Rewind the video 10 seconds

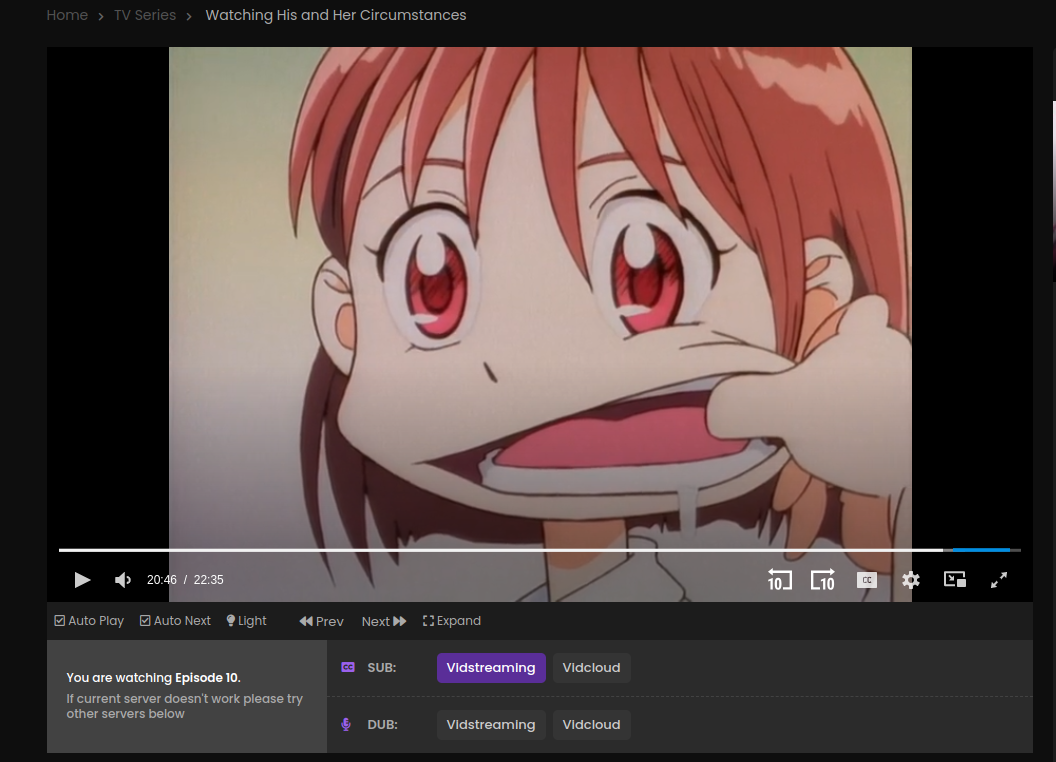(x=779, y=579)
